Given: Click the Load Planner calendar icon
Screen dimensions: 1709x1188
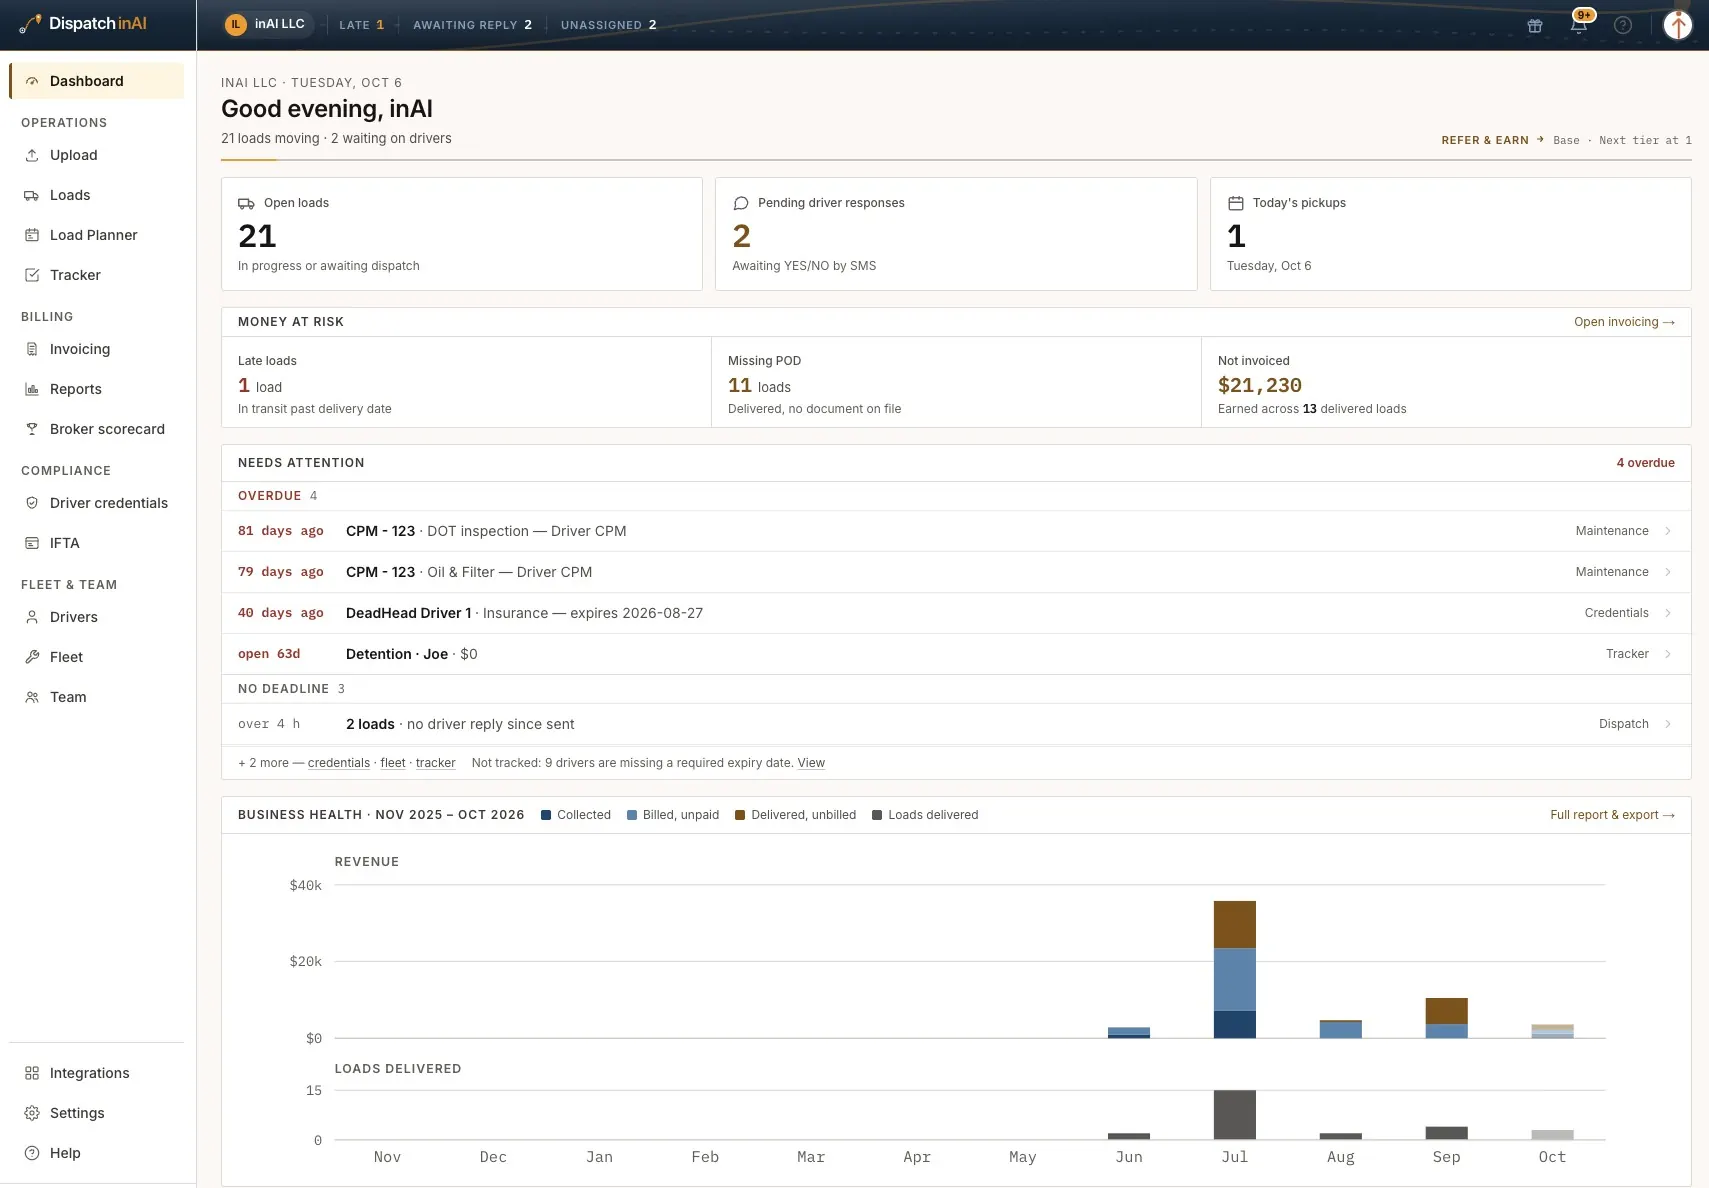Looking at the screenshot, I should pos(32,235).
